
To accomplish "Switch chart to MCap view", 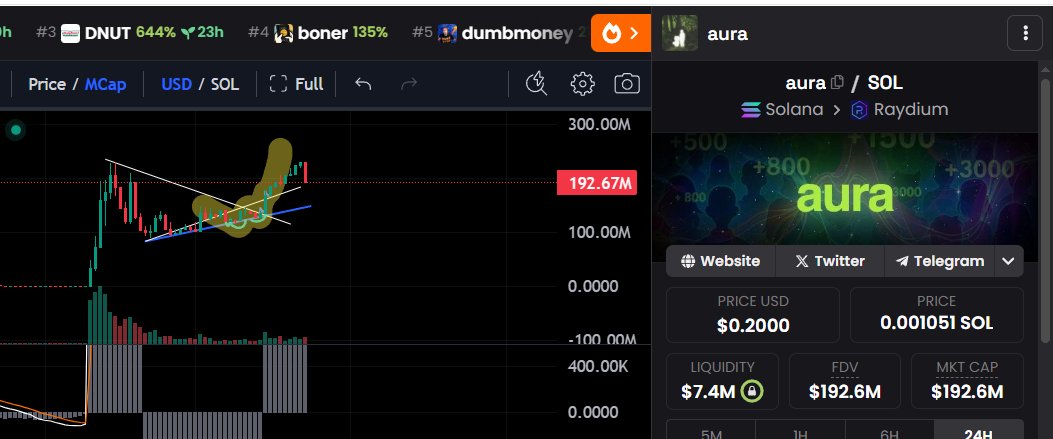I will click(x=105, y=84).
